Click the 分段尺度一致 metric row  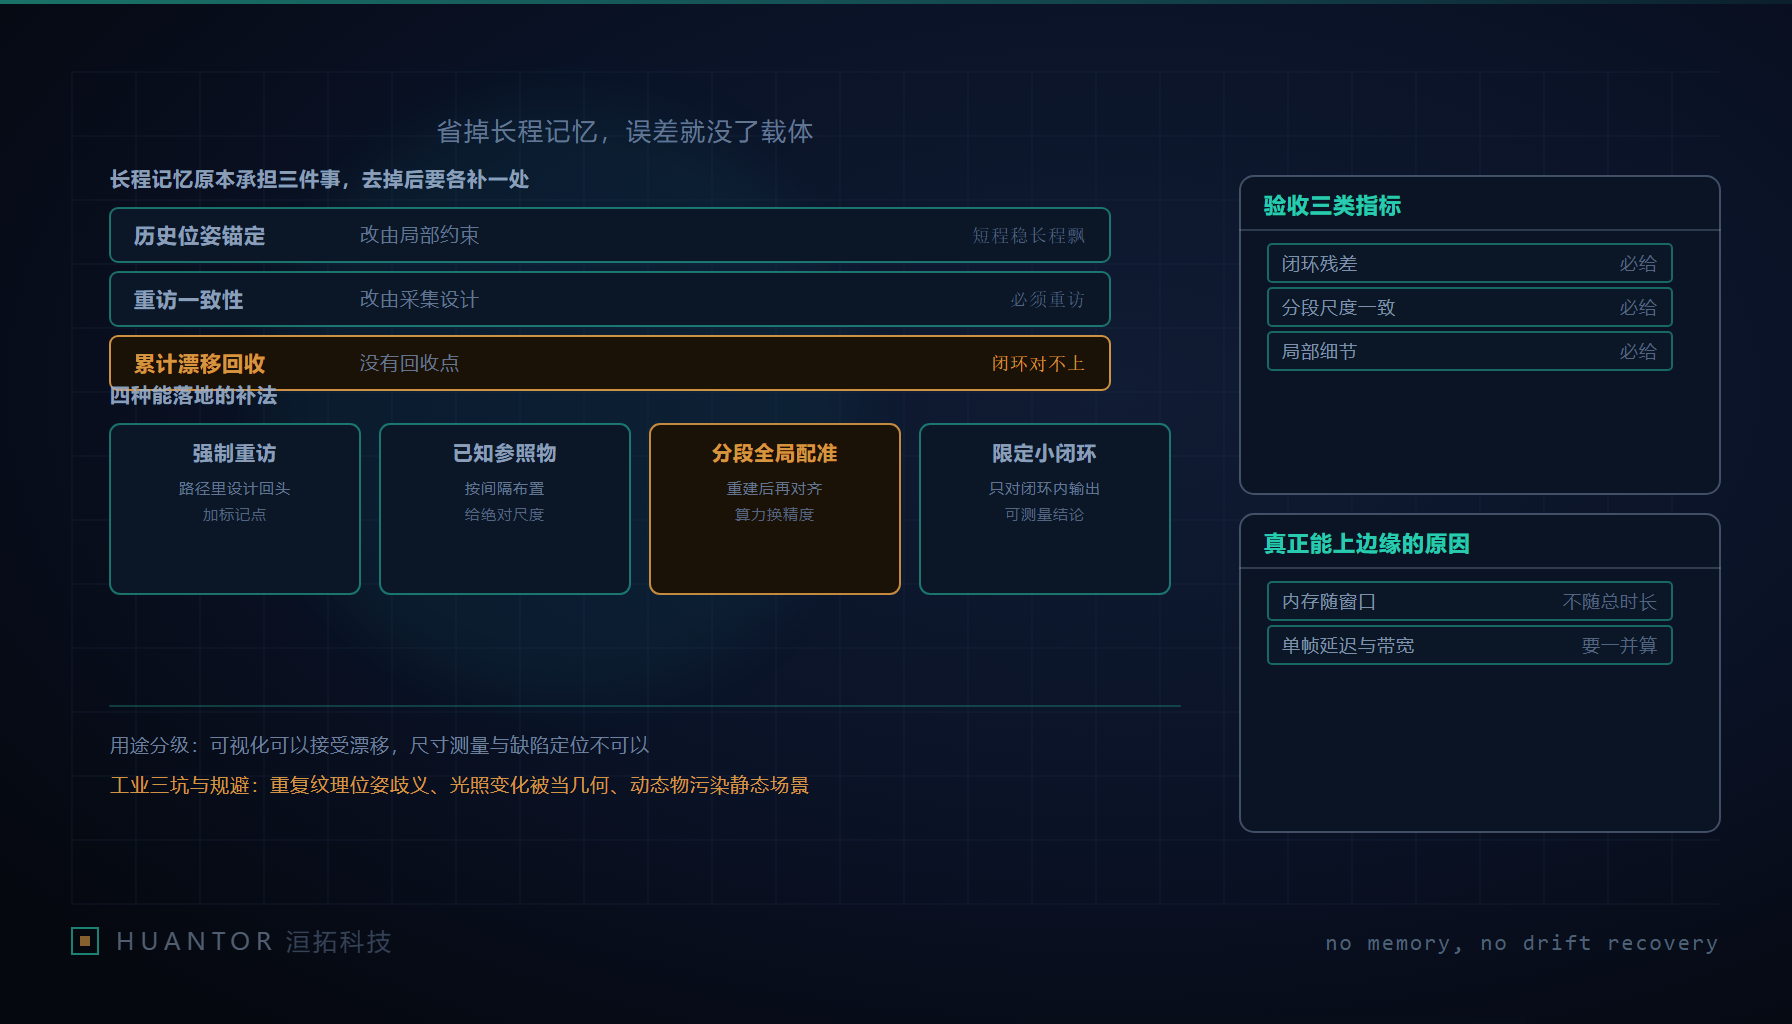tap(1470, 307)
